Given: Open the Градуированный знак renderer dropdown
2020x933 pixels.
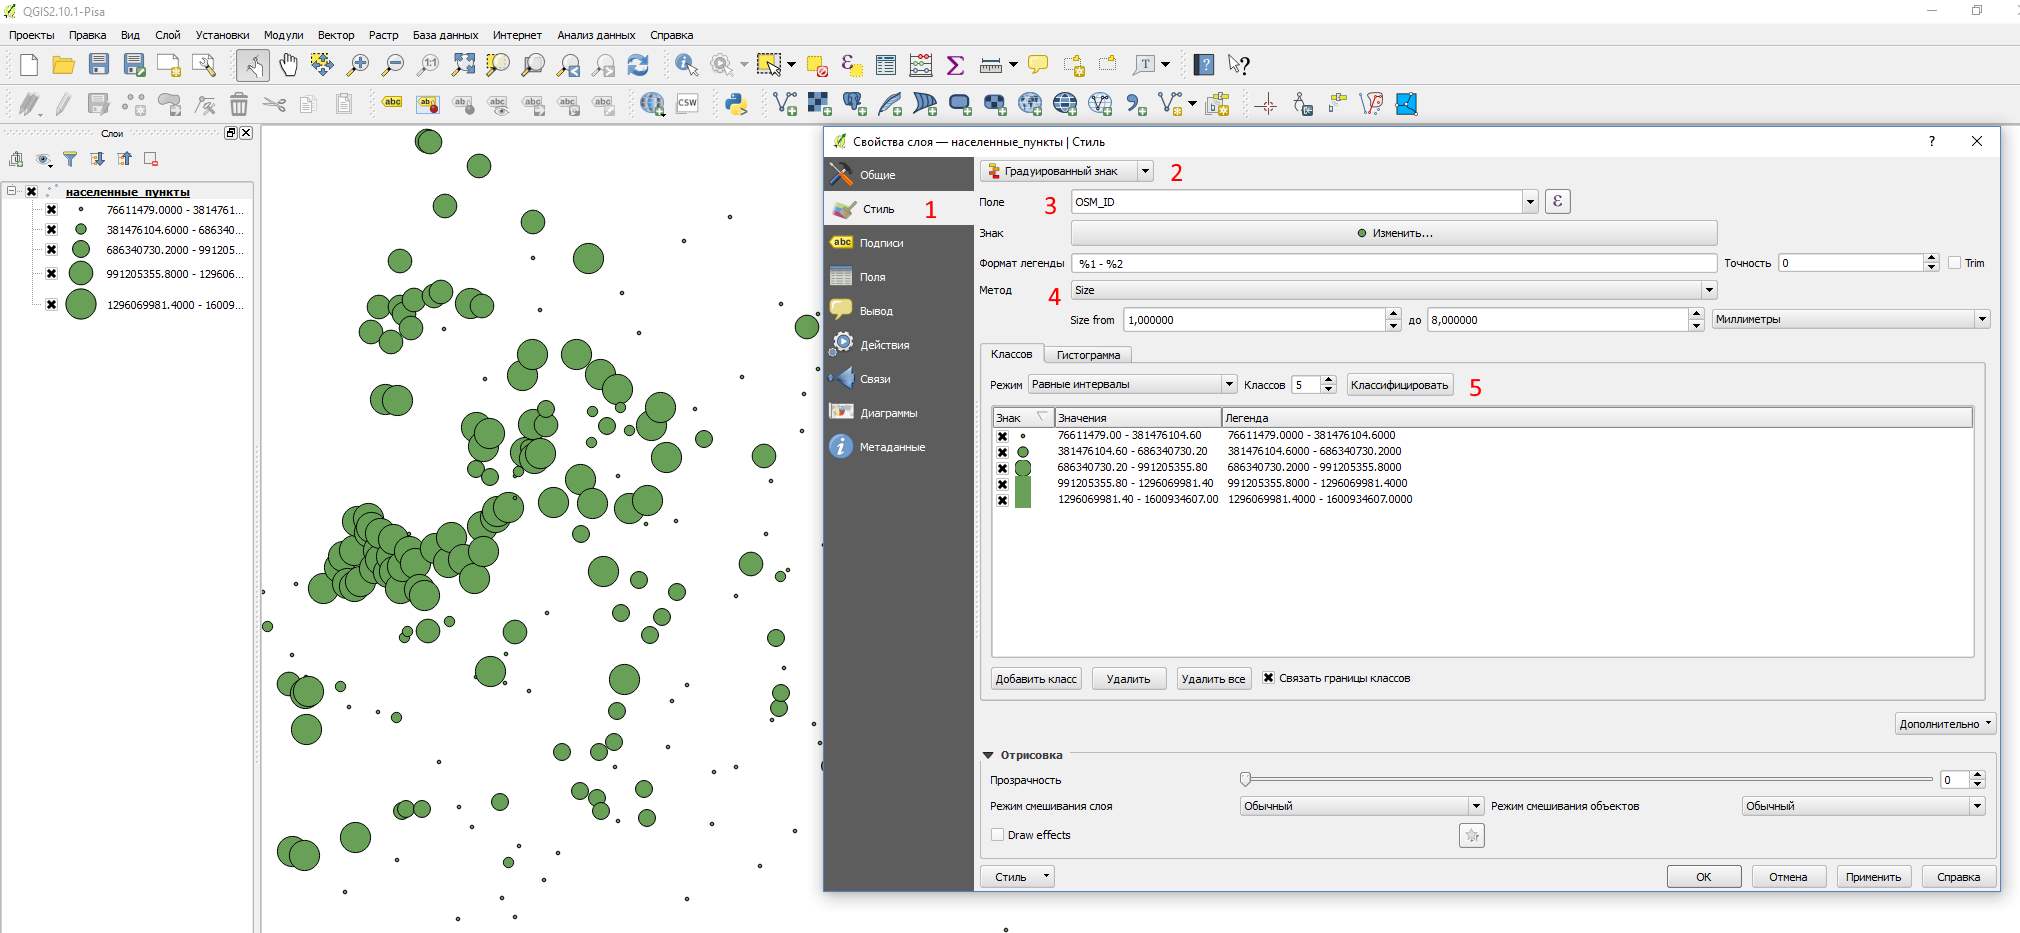Looking at the screenshot, I should pos(1066,171).
